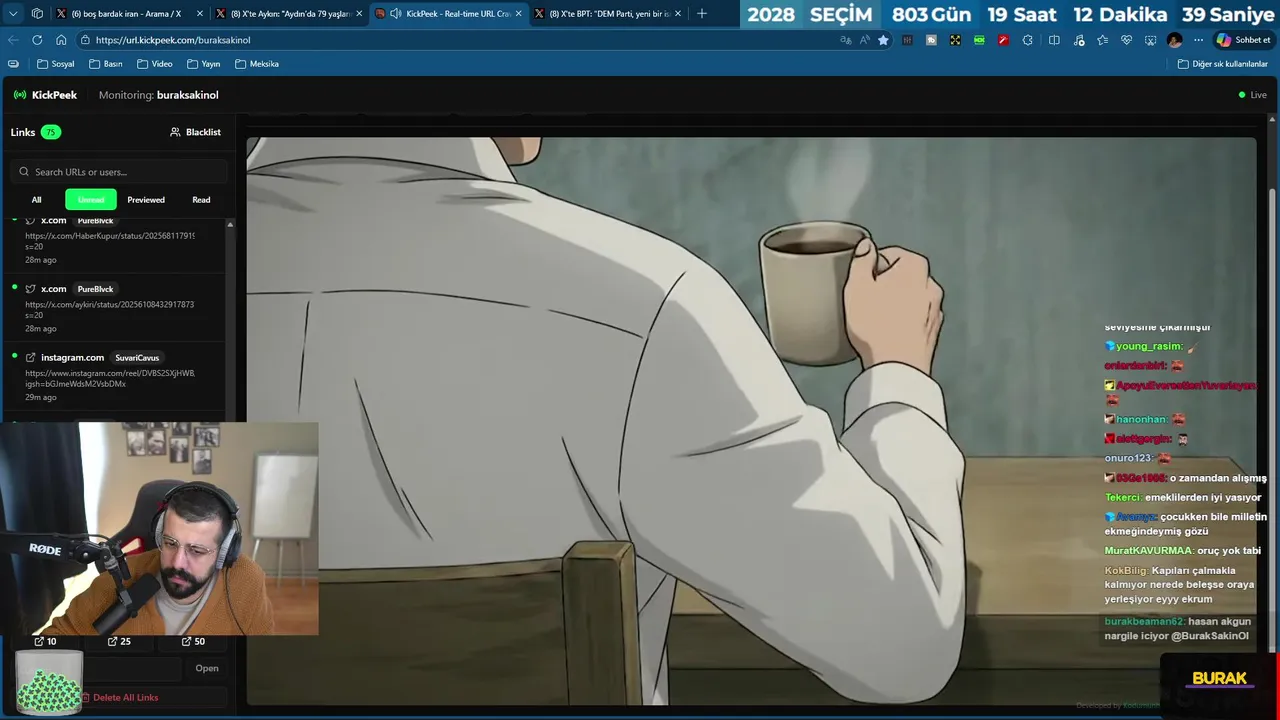Open the tab actions workspace icon
Viewport: 1280px width, 720px height.
37,14
